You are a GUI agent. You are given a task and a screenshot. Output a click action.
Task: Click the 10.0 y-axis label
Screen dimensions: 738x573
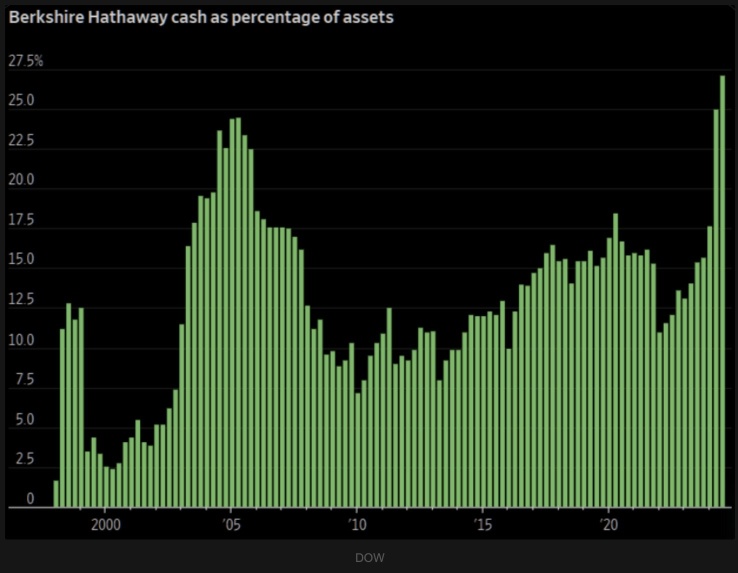pyautogui.click(x=23, y=341)
